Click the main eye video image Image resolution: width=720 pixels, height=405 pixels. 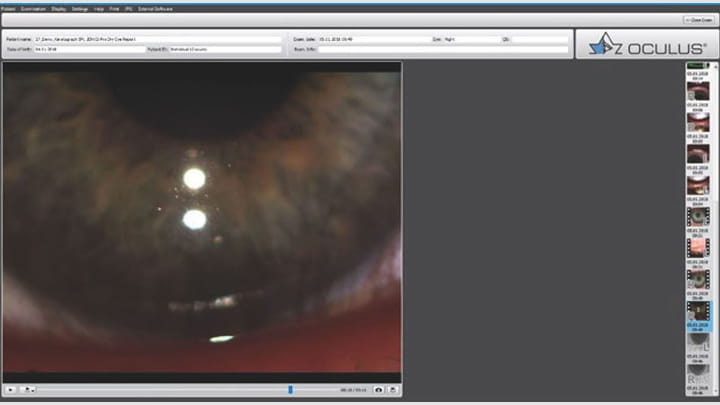tap(202, 220)
